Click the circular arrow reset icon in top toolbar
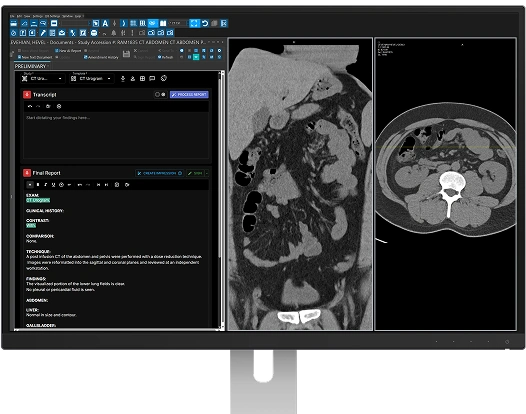The height and width of the screenshot is (414, 526). pyautogui.click(x=205, y=23)
